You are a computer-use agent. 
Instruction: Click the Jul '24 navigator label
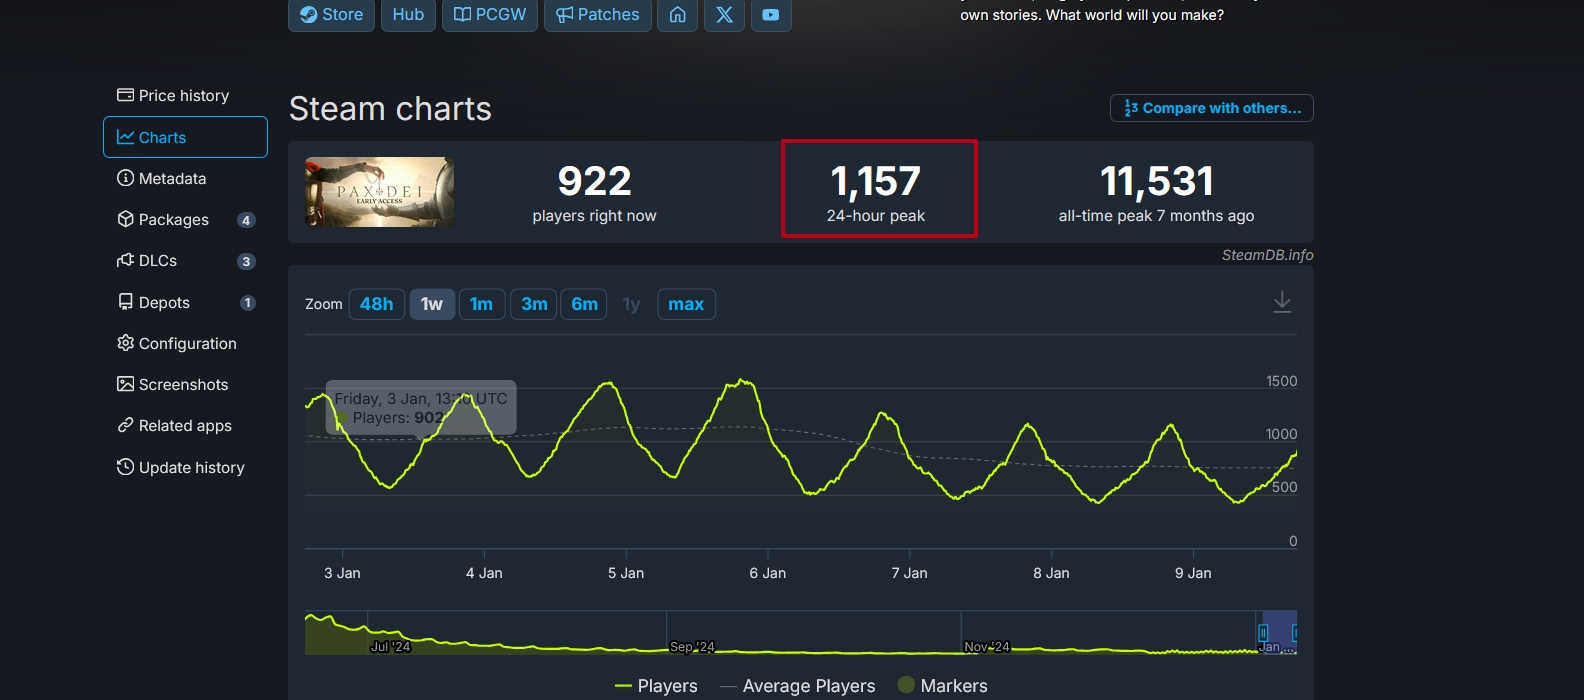coord(390,647)
